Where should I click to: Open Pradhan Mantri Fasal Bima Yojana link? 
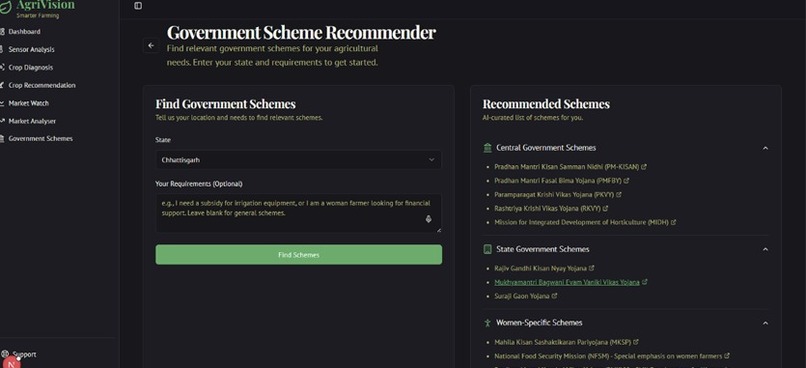coord(558,180)
